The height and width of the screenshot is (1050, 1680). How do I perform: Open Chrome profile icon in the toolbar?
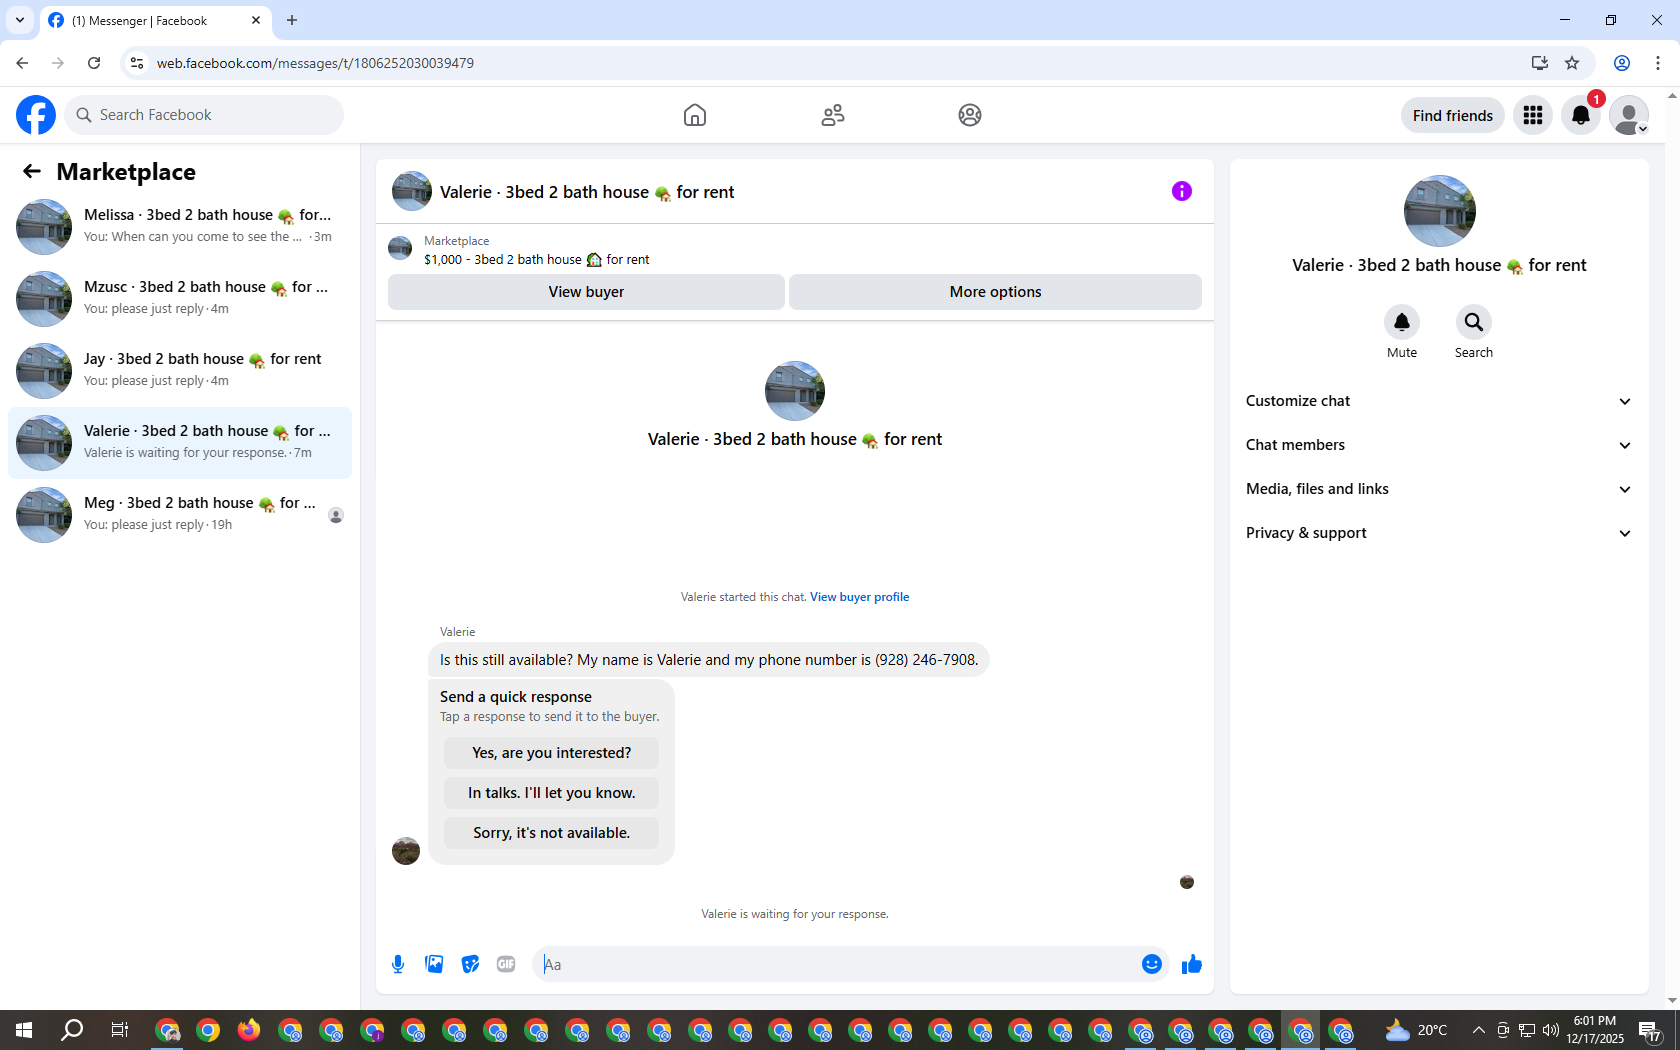(1622, 63)
